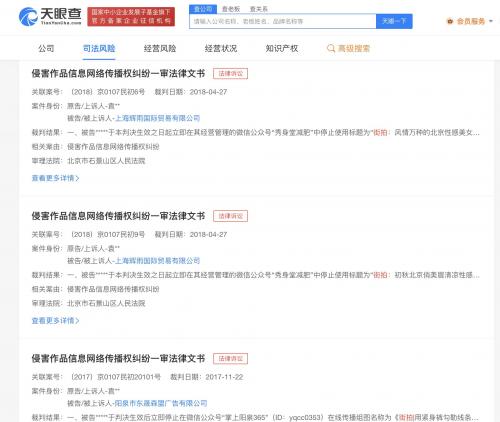Select case number text (2018) 京0107民初9号
Viewport: 500px width, 422px height.
tap(107, 235)
